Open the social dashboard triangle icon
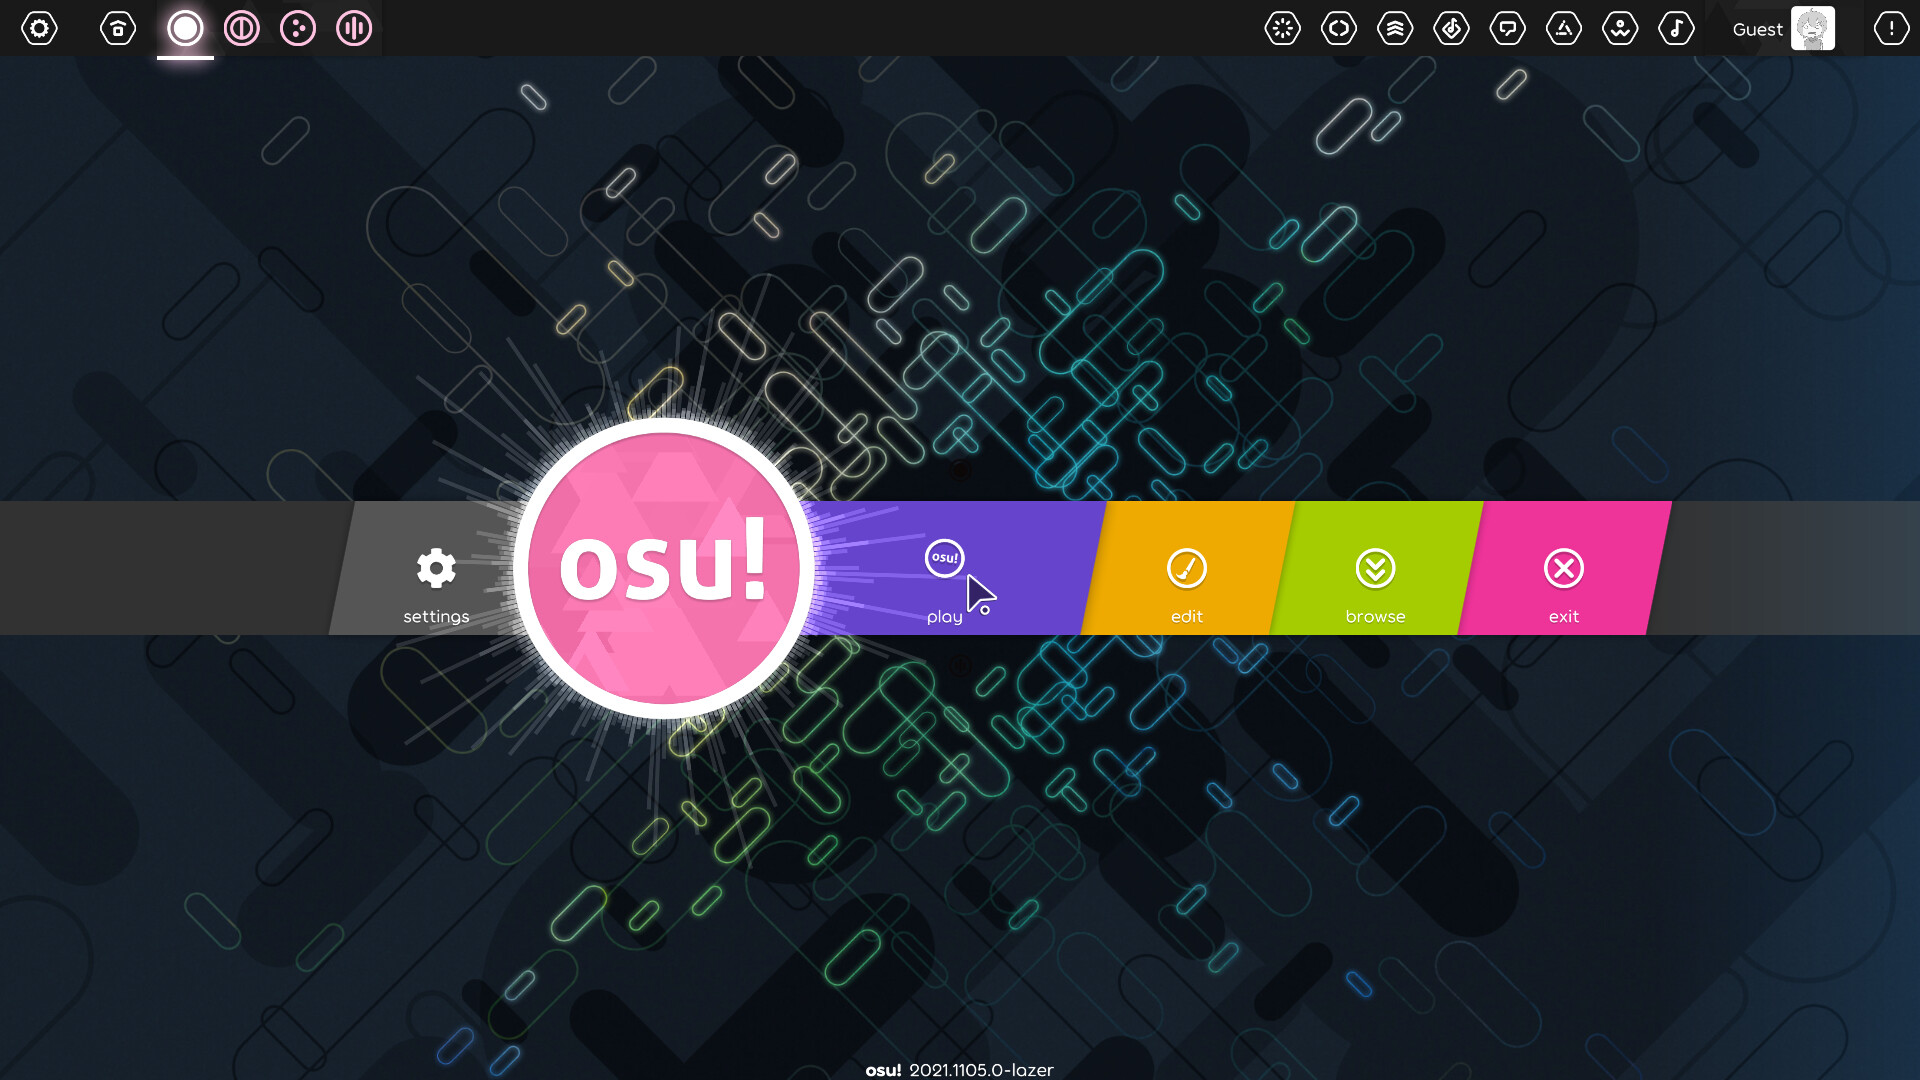The image size is (1920, 1080). (x=1564, y=28)
